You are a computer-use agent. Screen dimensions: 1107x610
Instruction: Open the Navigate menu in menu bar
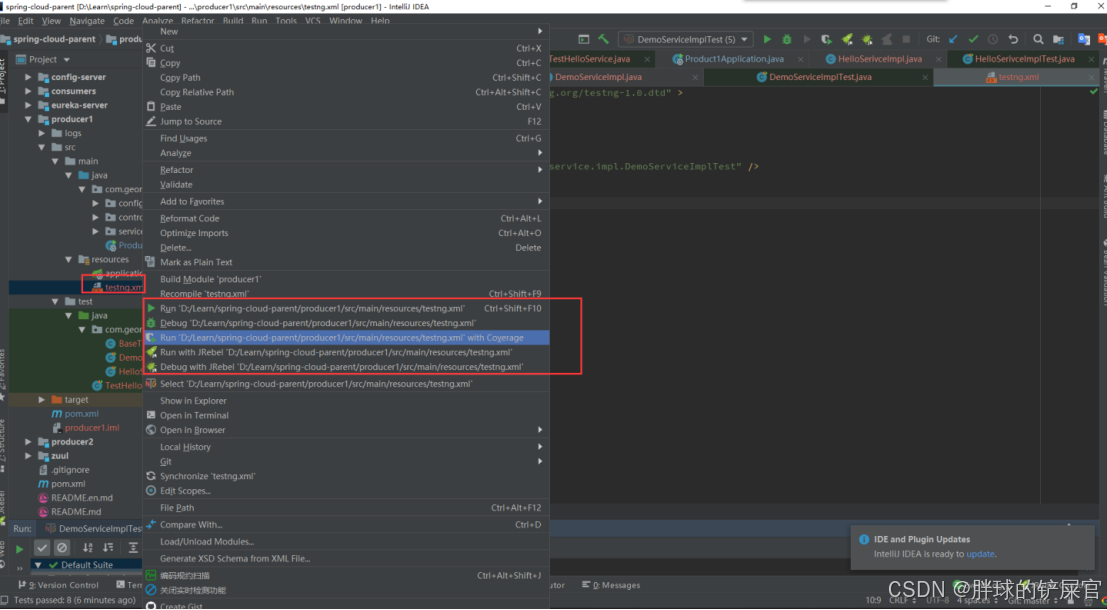pyautogui.click(x=87, y=21)
